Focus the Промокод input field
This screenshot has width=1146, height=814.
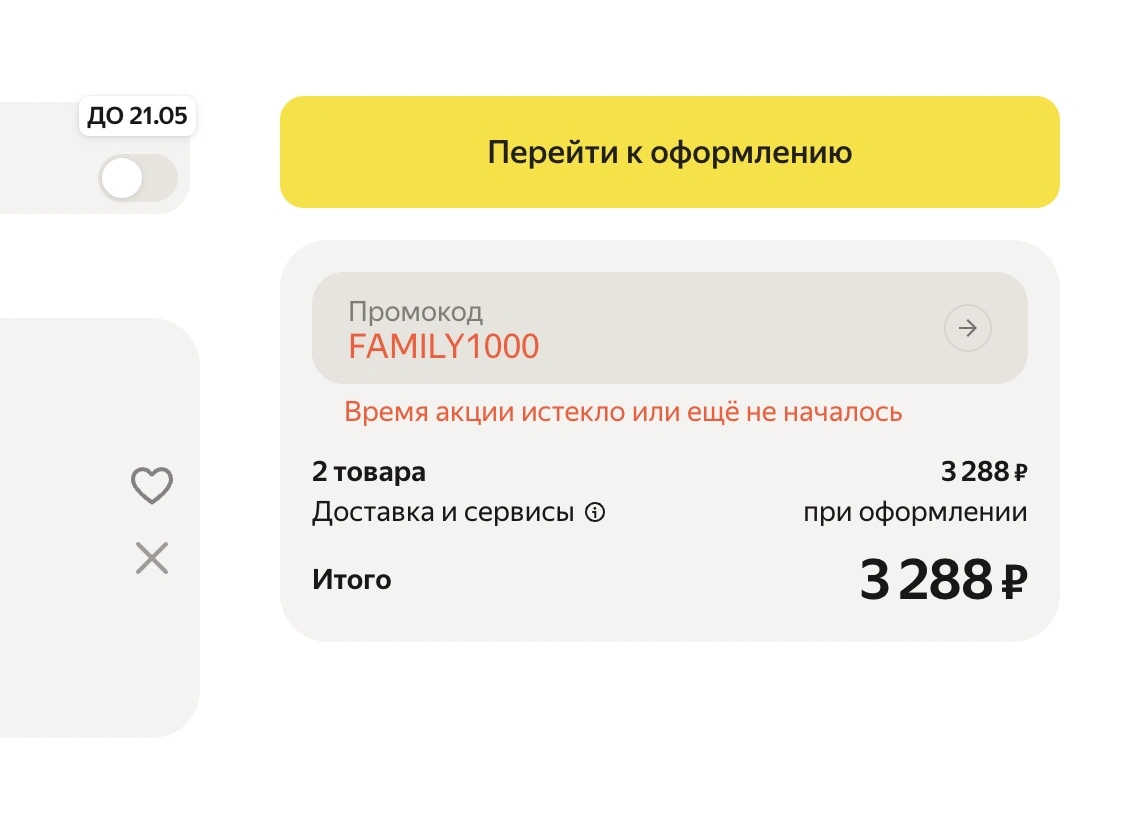point(669,328)
